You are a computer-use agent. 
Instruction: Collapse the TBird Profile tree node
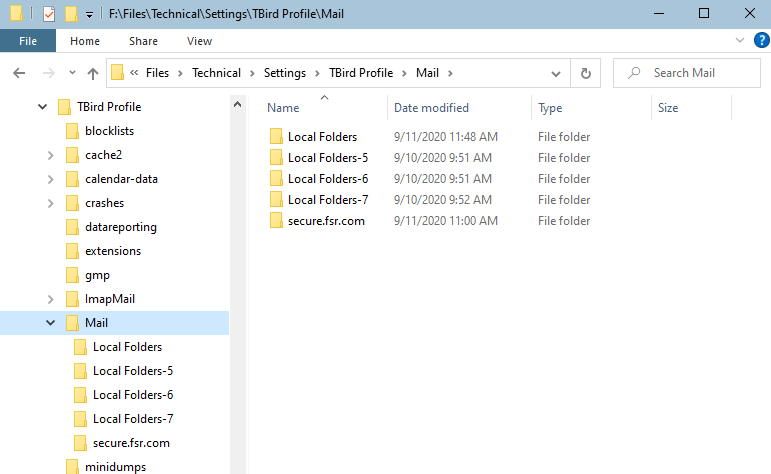(x=43, y=107)
